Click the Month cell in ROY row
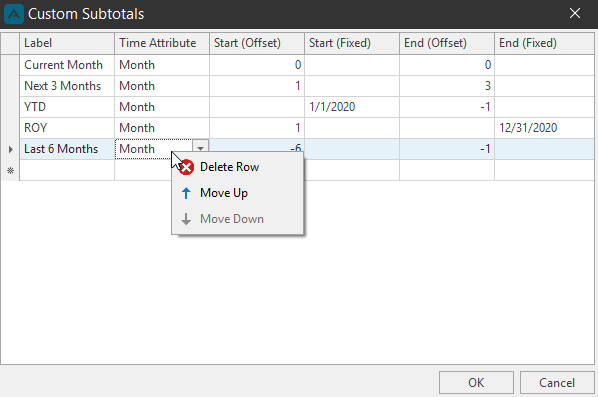Image resolution: width=598 pixels, height=397 pixels. click(162, 128)
